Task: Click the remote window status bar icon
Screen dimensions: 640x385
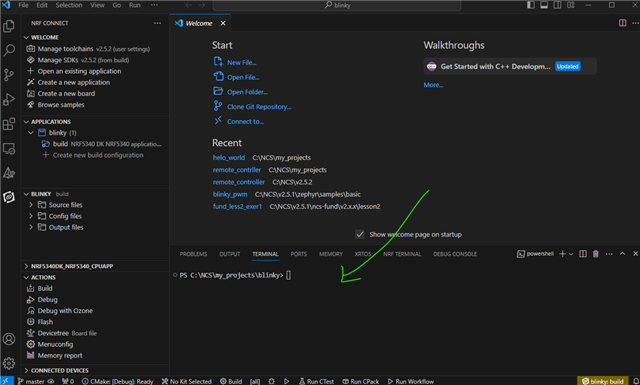Action: [6, 381]
